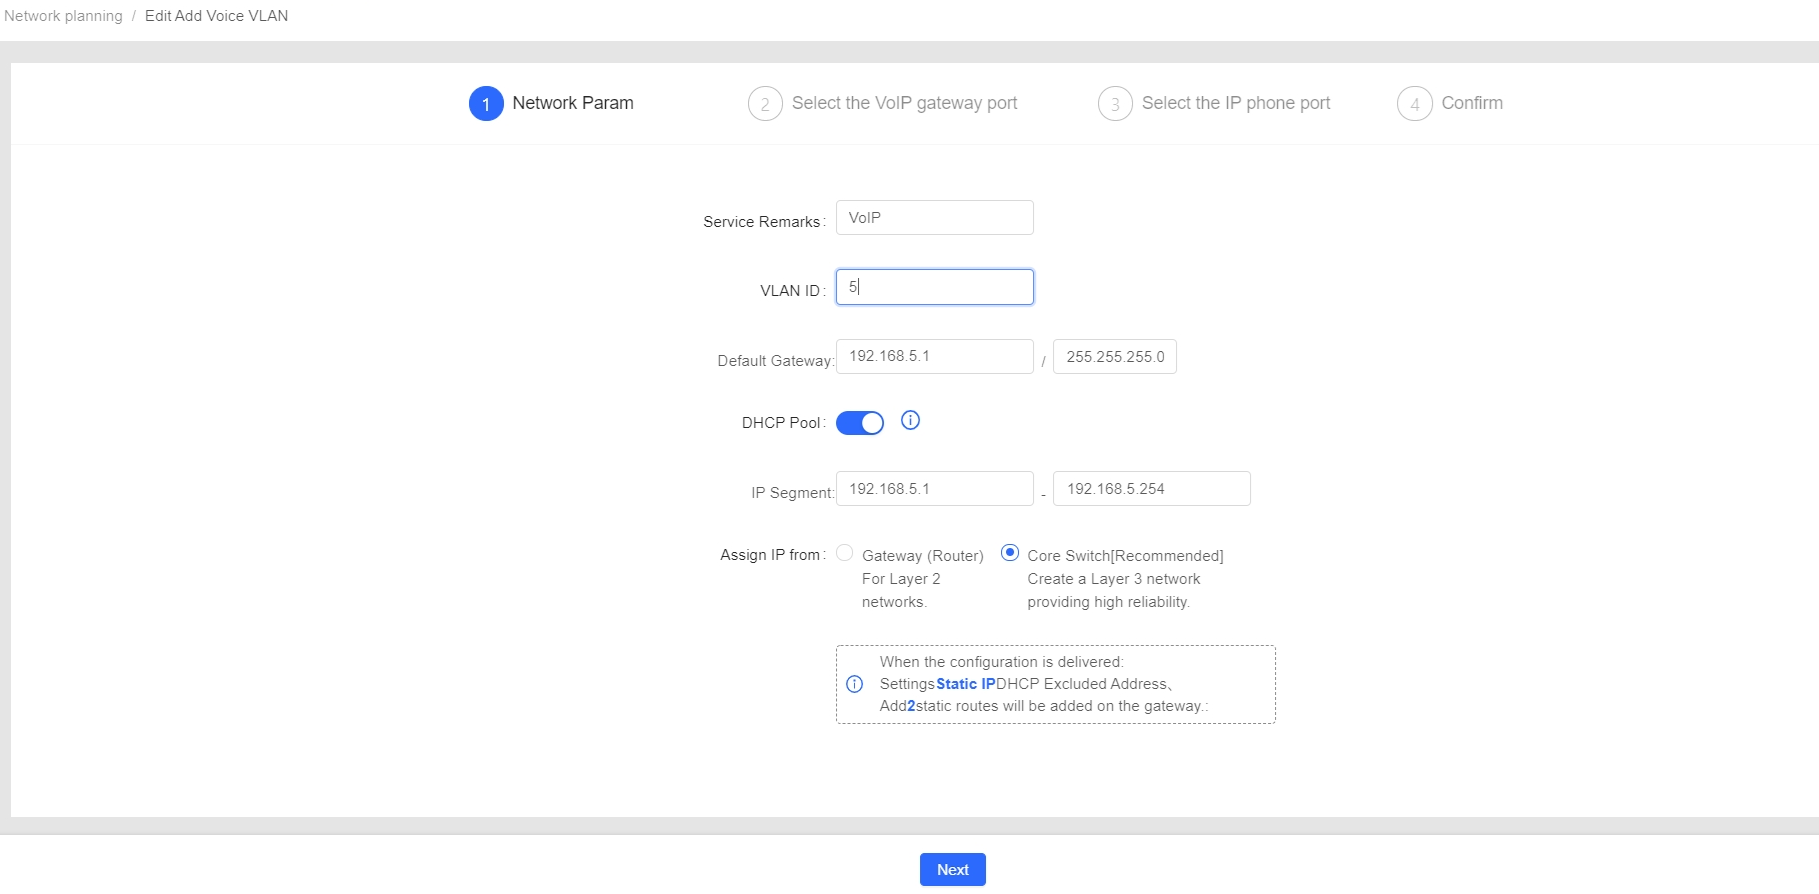
Task: Click 'For Layer 2 networks.' description
Action: [x=901, y=590]
